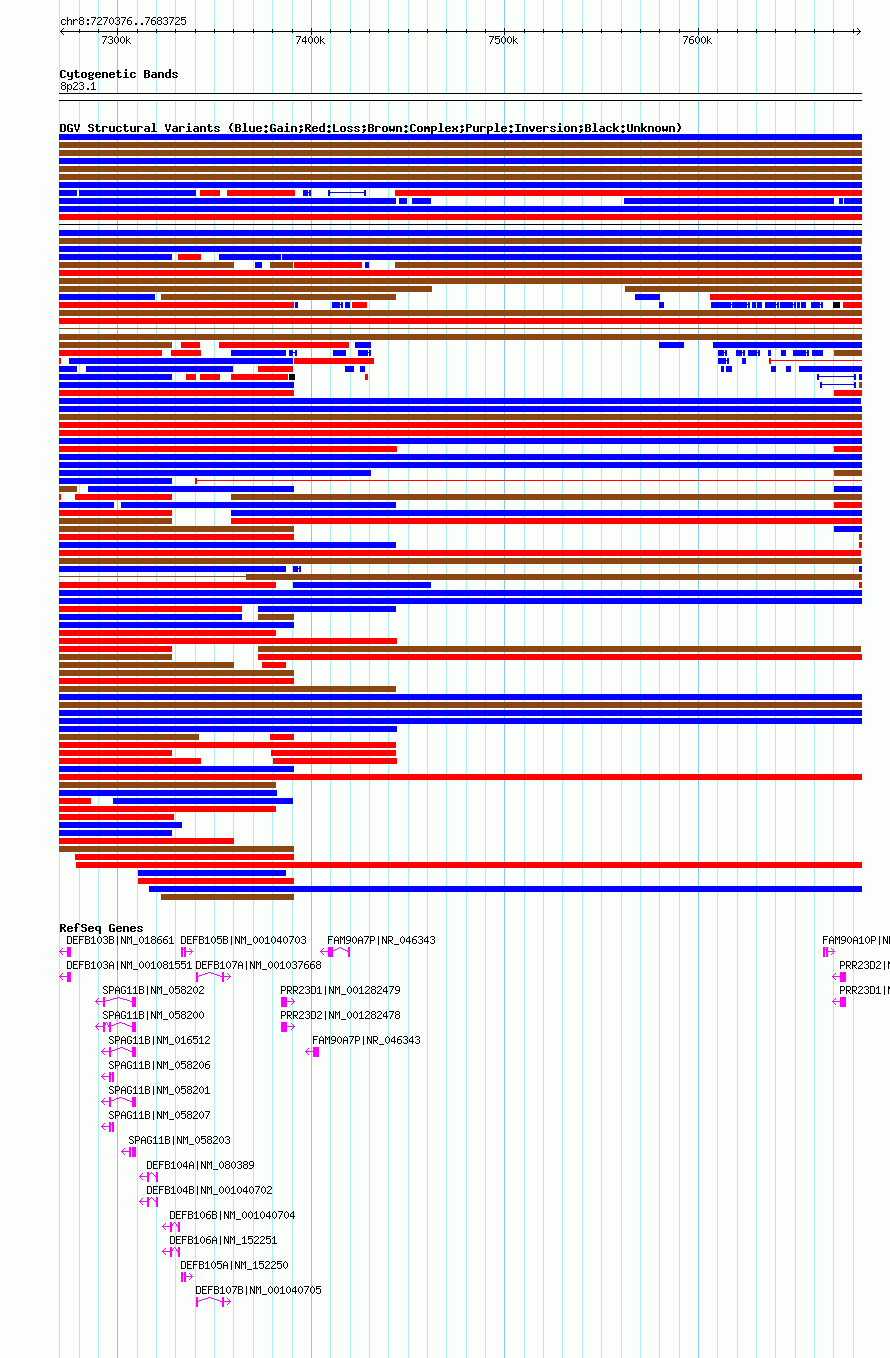Select gene label PRR23D2|NM_001282478
The width and height of the screenshot is (890, 1358).
point(340,1015)
